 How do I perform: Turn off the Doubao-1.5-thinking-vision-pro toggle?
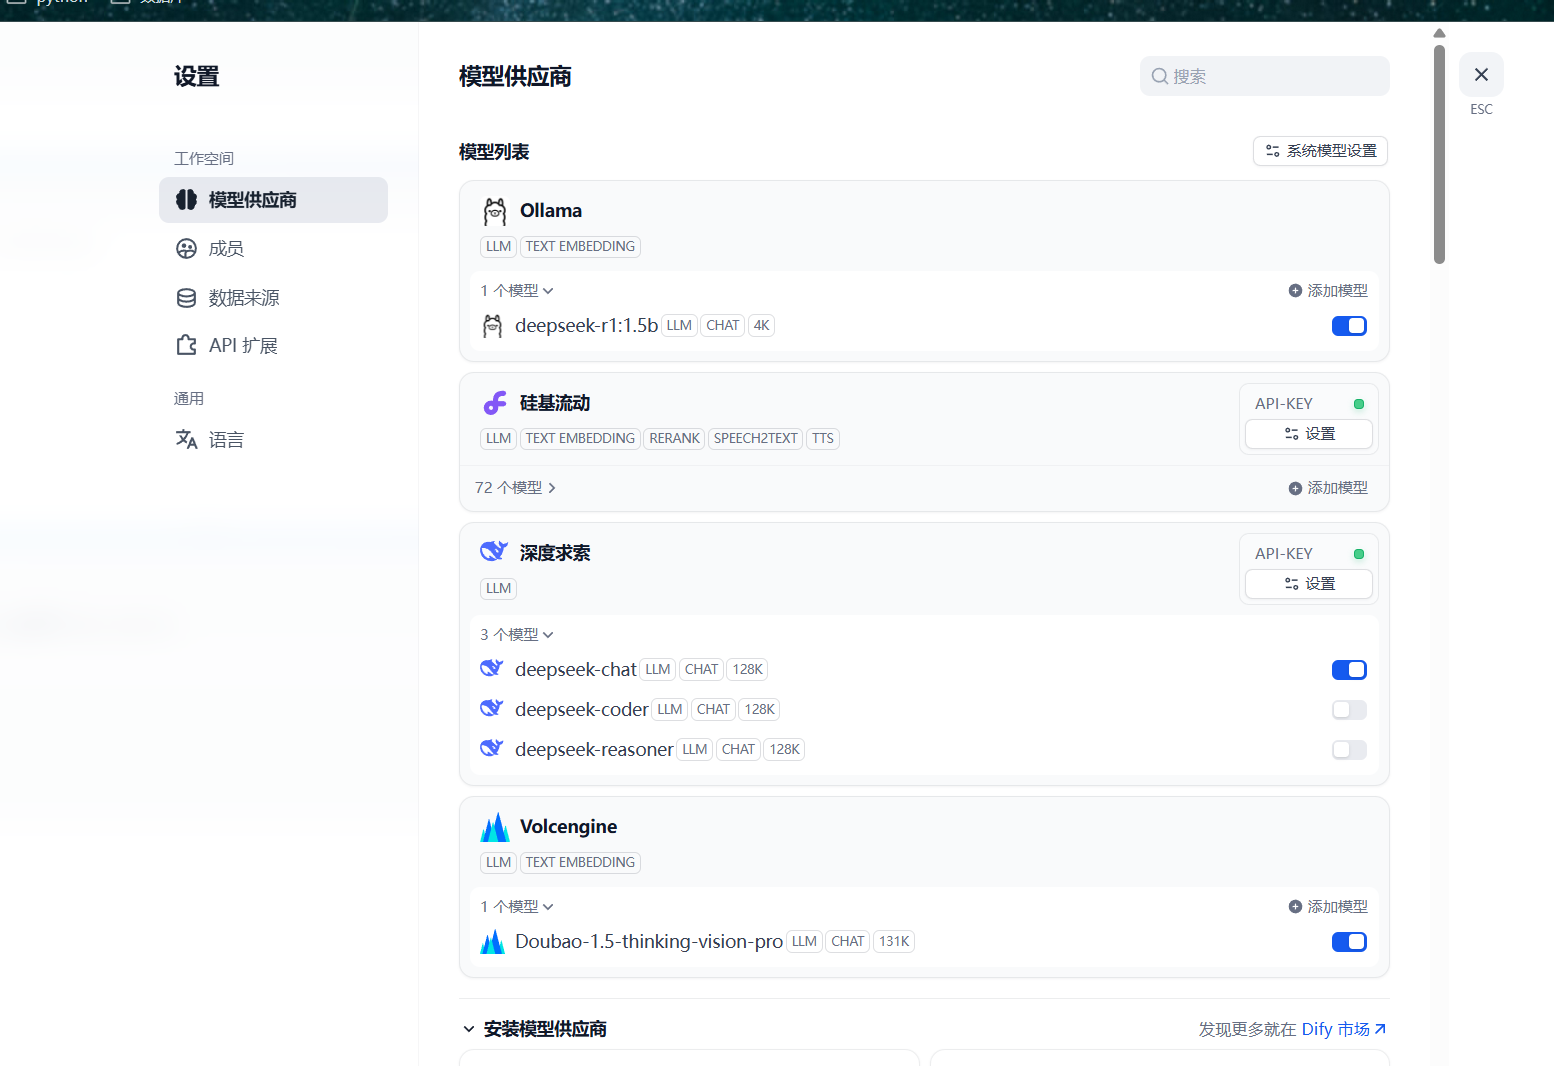click(x=1349, y=942)
